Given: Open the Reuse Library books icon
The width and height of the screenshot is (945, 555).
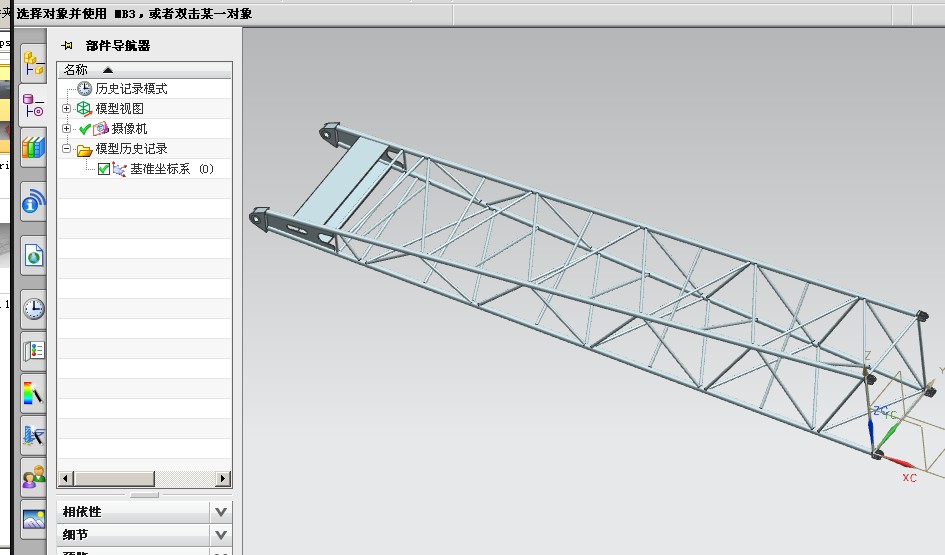Looking at the screenshot, I should point(33,148).
